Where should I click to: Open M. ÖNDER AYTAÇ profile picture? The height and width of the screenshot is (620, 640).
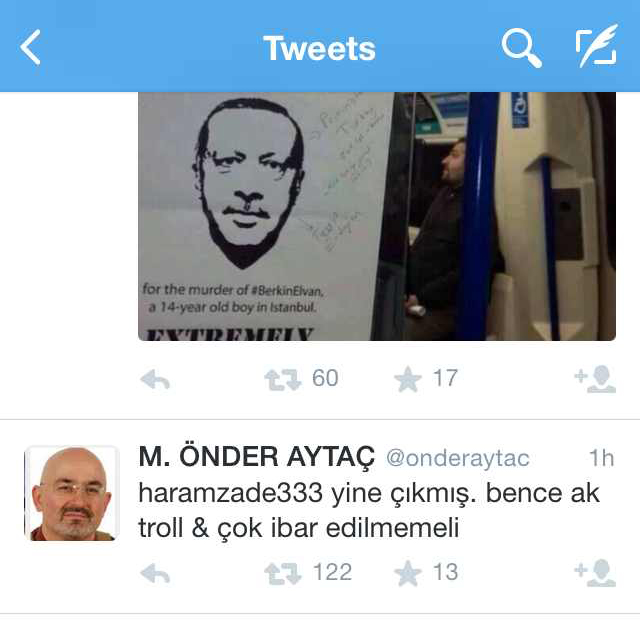point(72,493)
